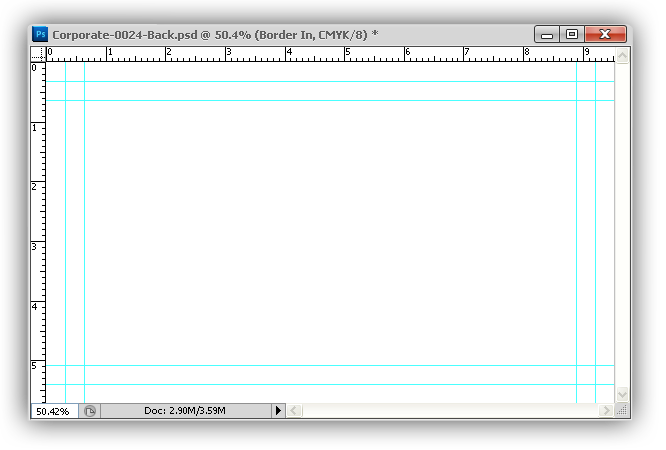Image resolution: width=666 pixels, height=450 pixels.
Task: Click the horizontal scrollbar right arrow
Action: point(606,410)
